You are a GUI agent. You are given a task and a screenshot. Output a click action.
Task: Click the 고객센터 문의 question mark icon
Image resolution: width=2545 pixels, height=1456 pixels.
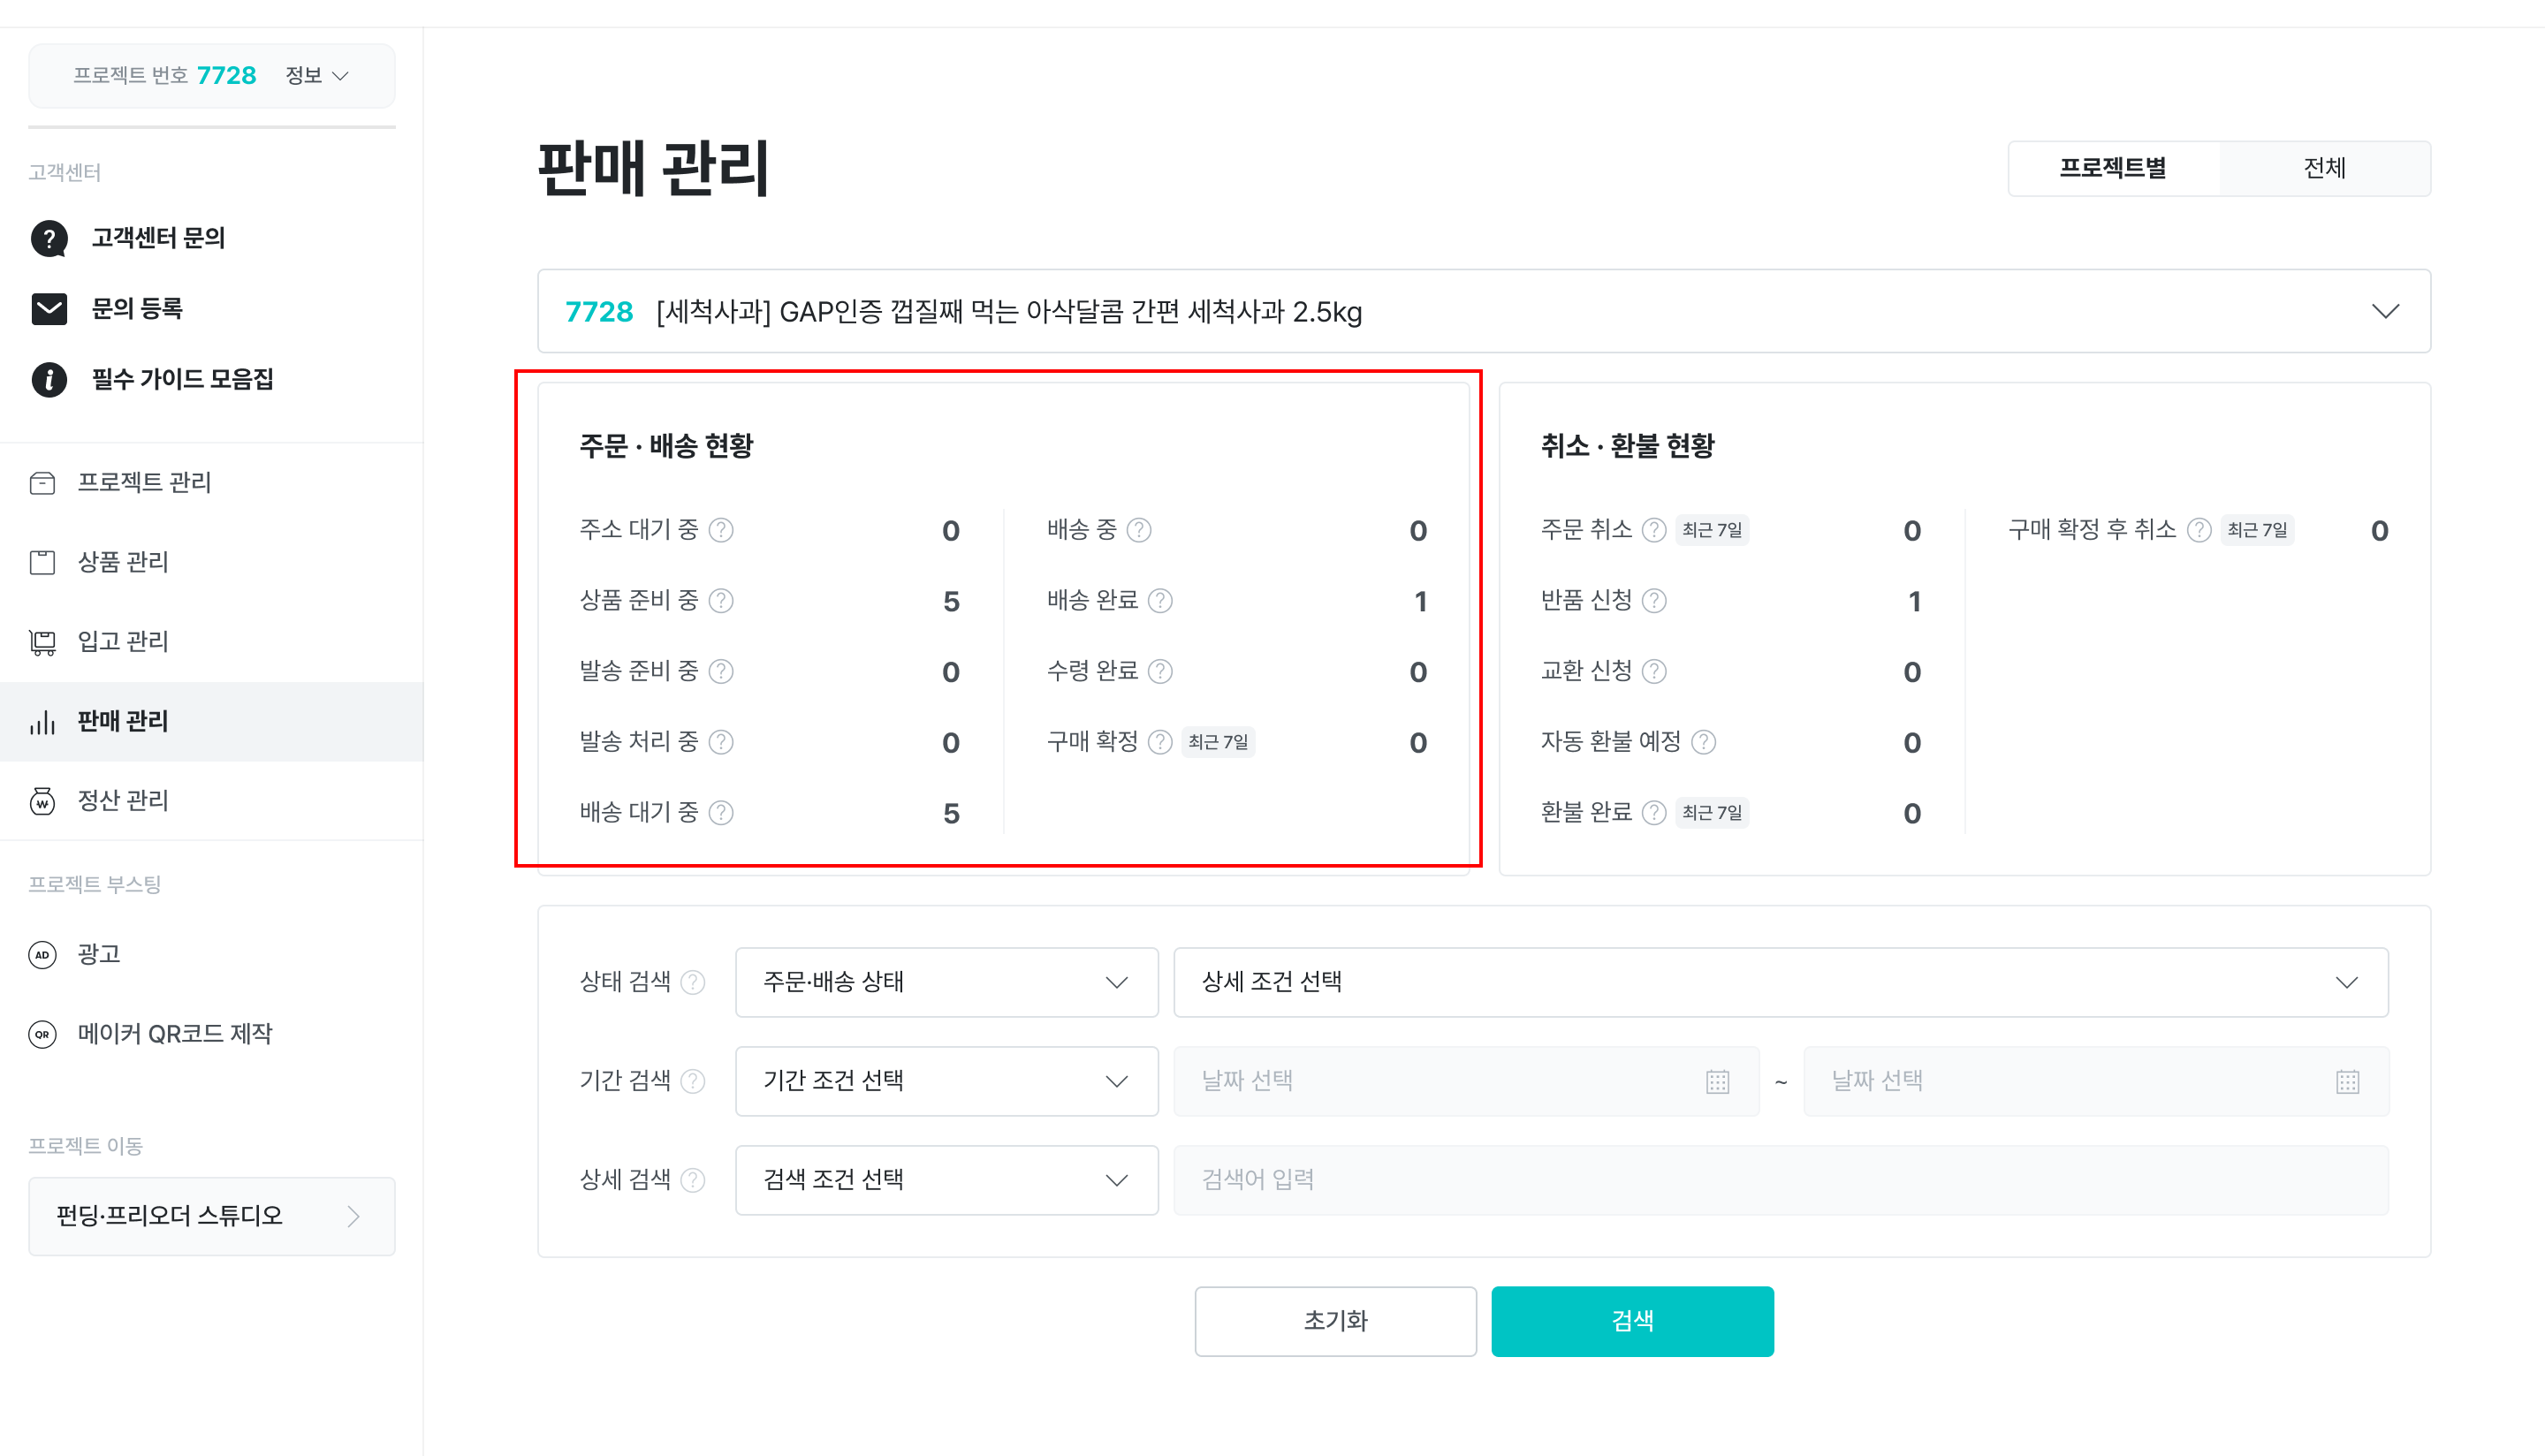coord(49,239)
